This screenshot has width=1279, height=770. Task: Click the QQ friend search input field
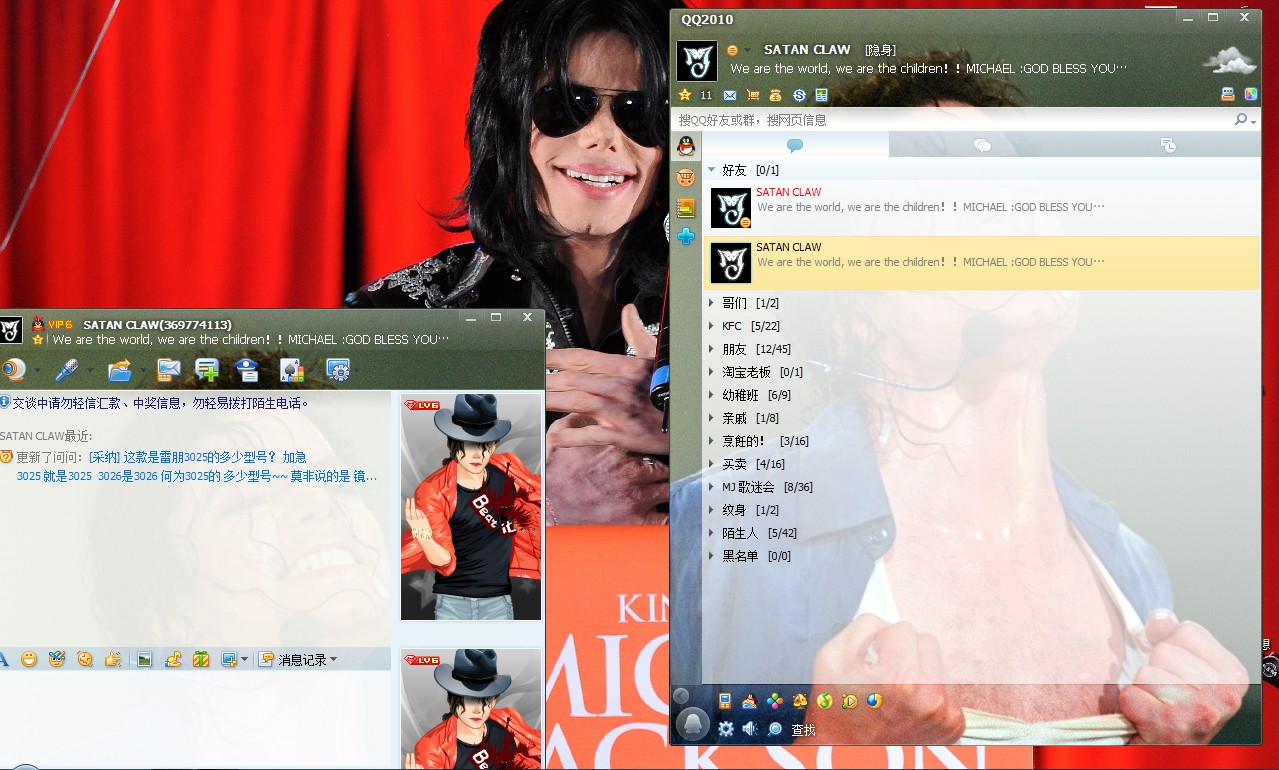tap(950, 120)
